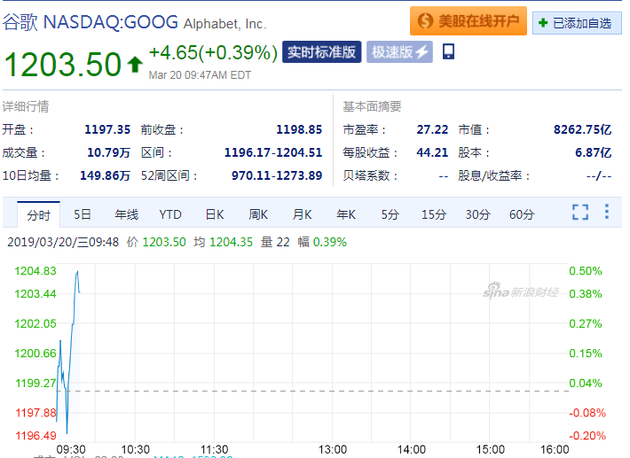630x458 pixels.
Task: Select the 年K chart tab
Action: point(346,215)
